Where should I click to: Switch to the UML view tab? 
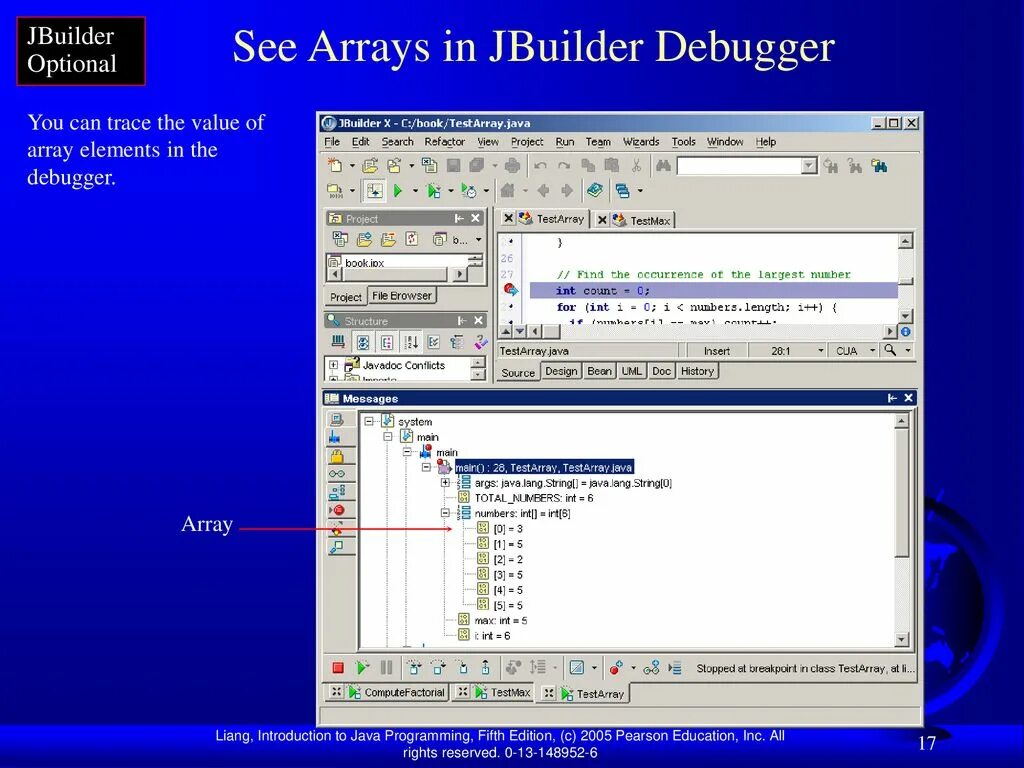coord(632,371)
